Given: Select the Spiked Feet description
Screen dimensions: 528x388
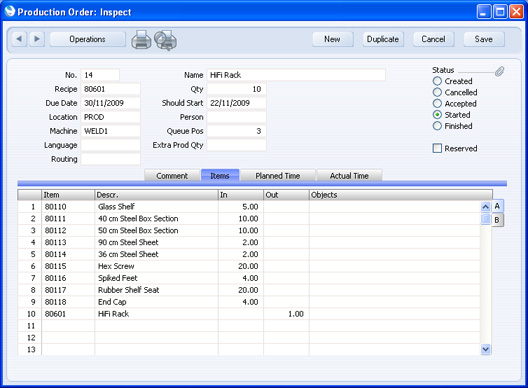Looking at the screenshot, I should coord(156,278).
